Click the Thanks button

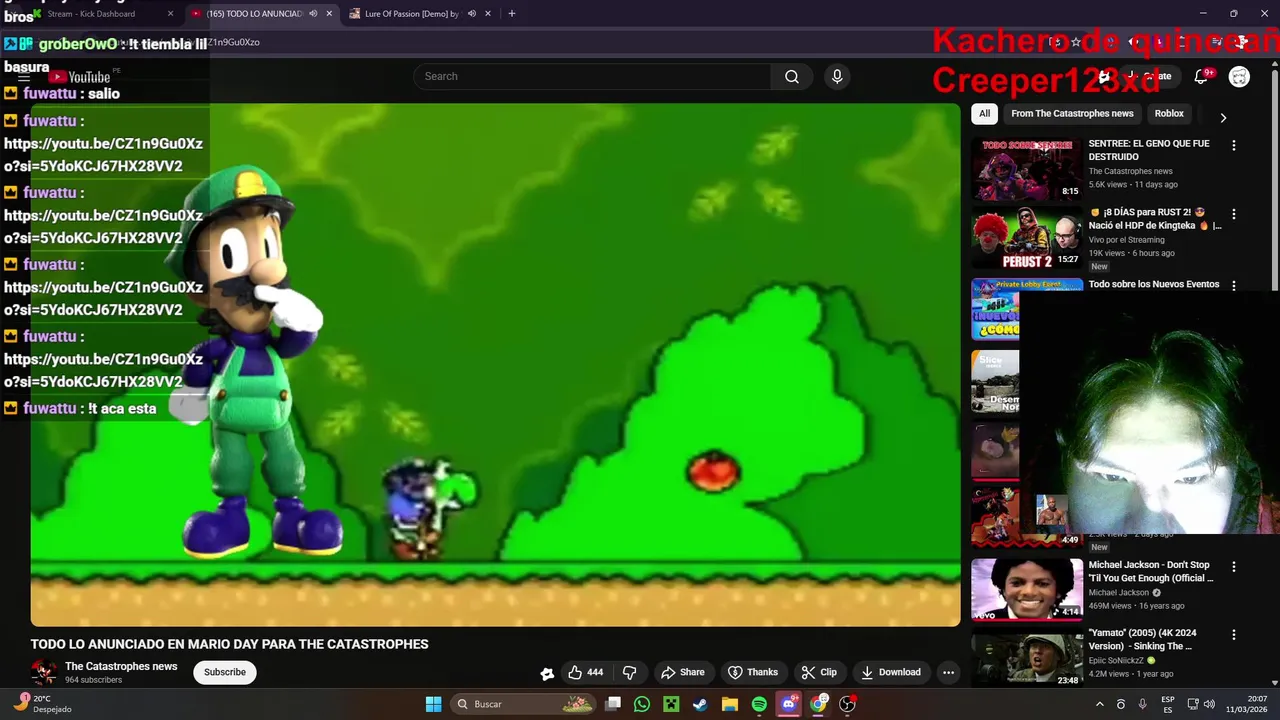click(x=753, y=672)
